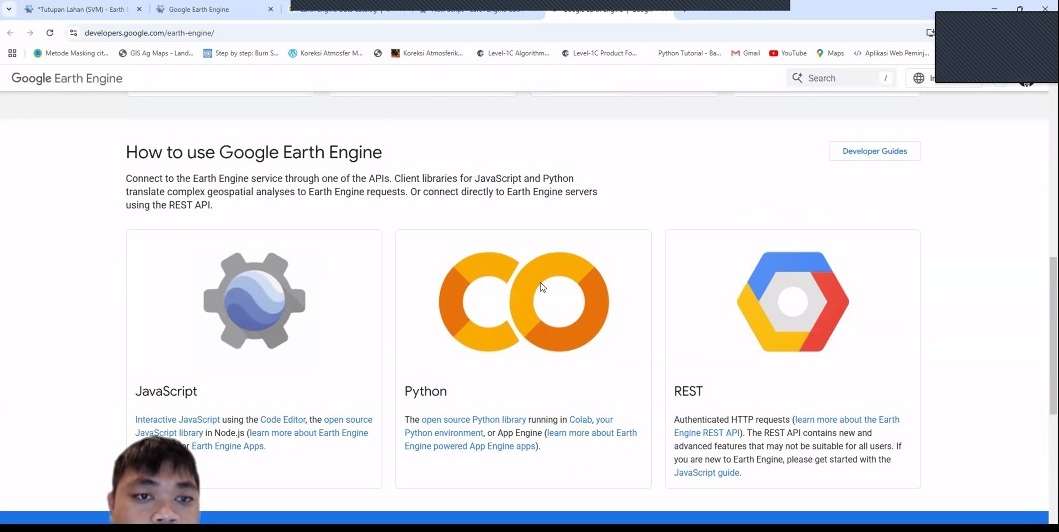Click the address bar URL
The height and width of the screenshot is (532, 1059).
tap(149, 32)
